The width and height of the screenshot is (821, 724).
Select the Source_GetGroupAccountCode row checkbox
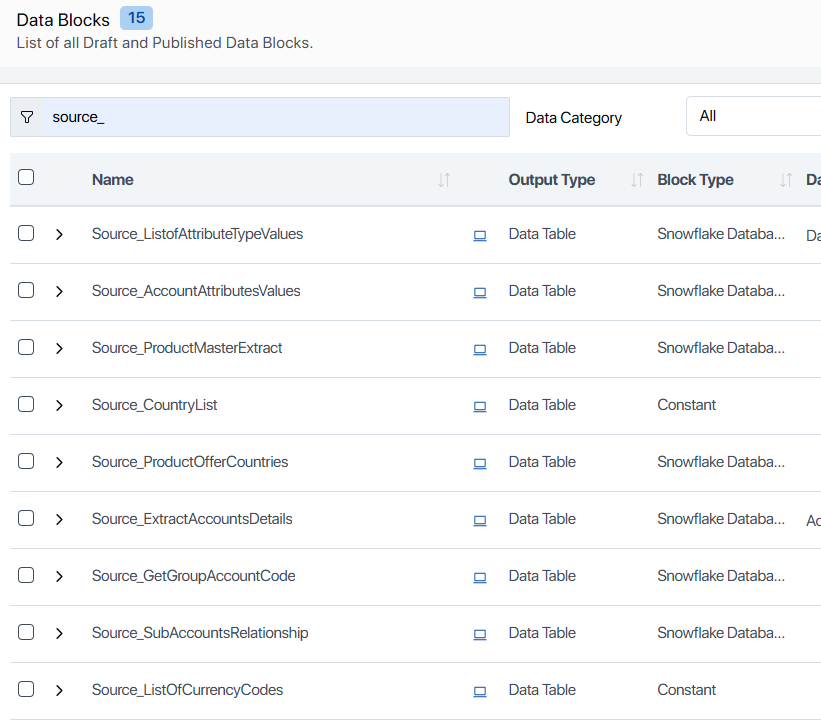26,575
